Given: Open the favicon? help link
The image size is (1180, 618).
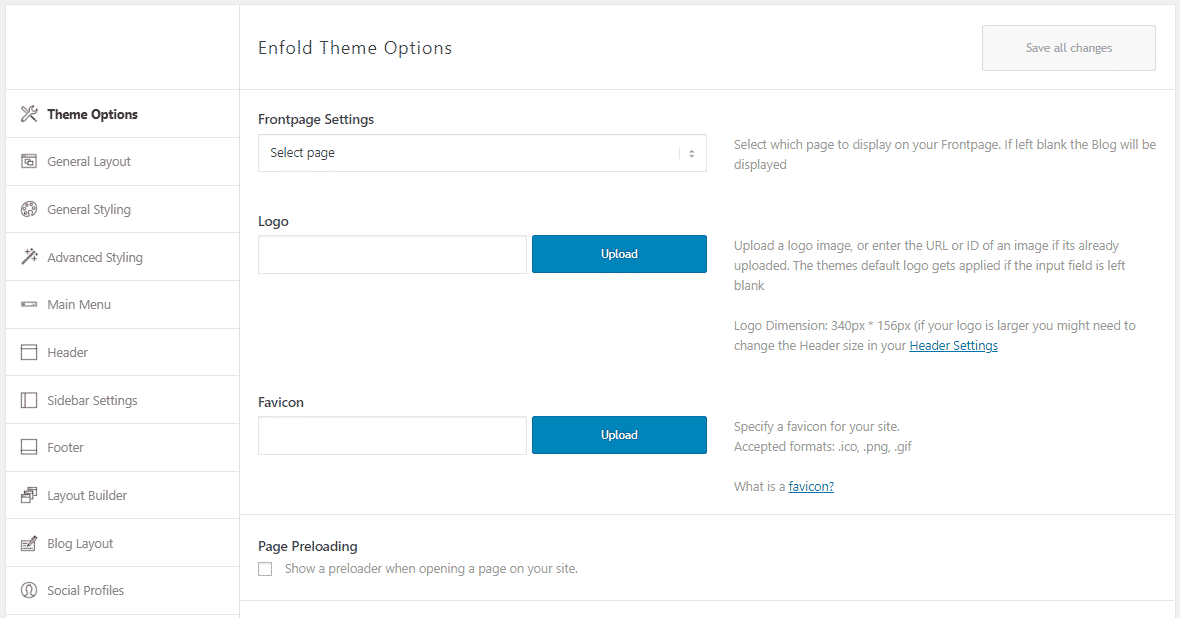Looking at the screenshot, I should (811, 486).
